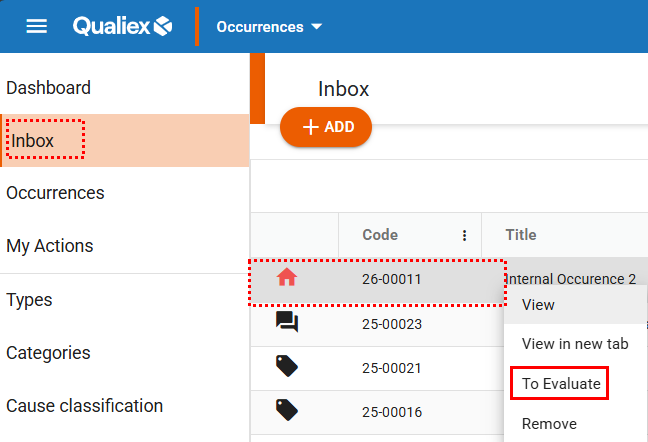Select "View" in the context menu

click(538, 305)
